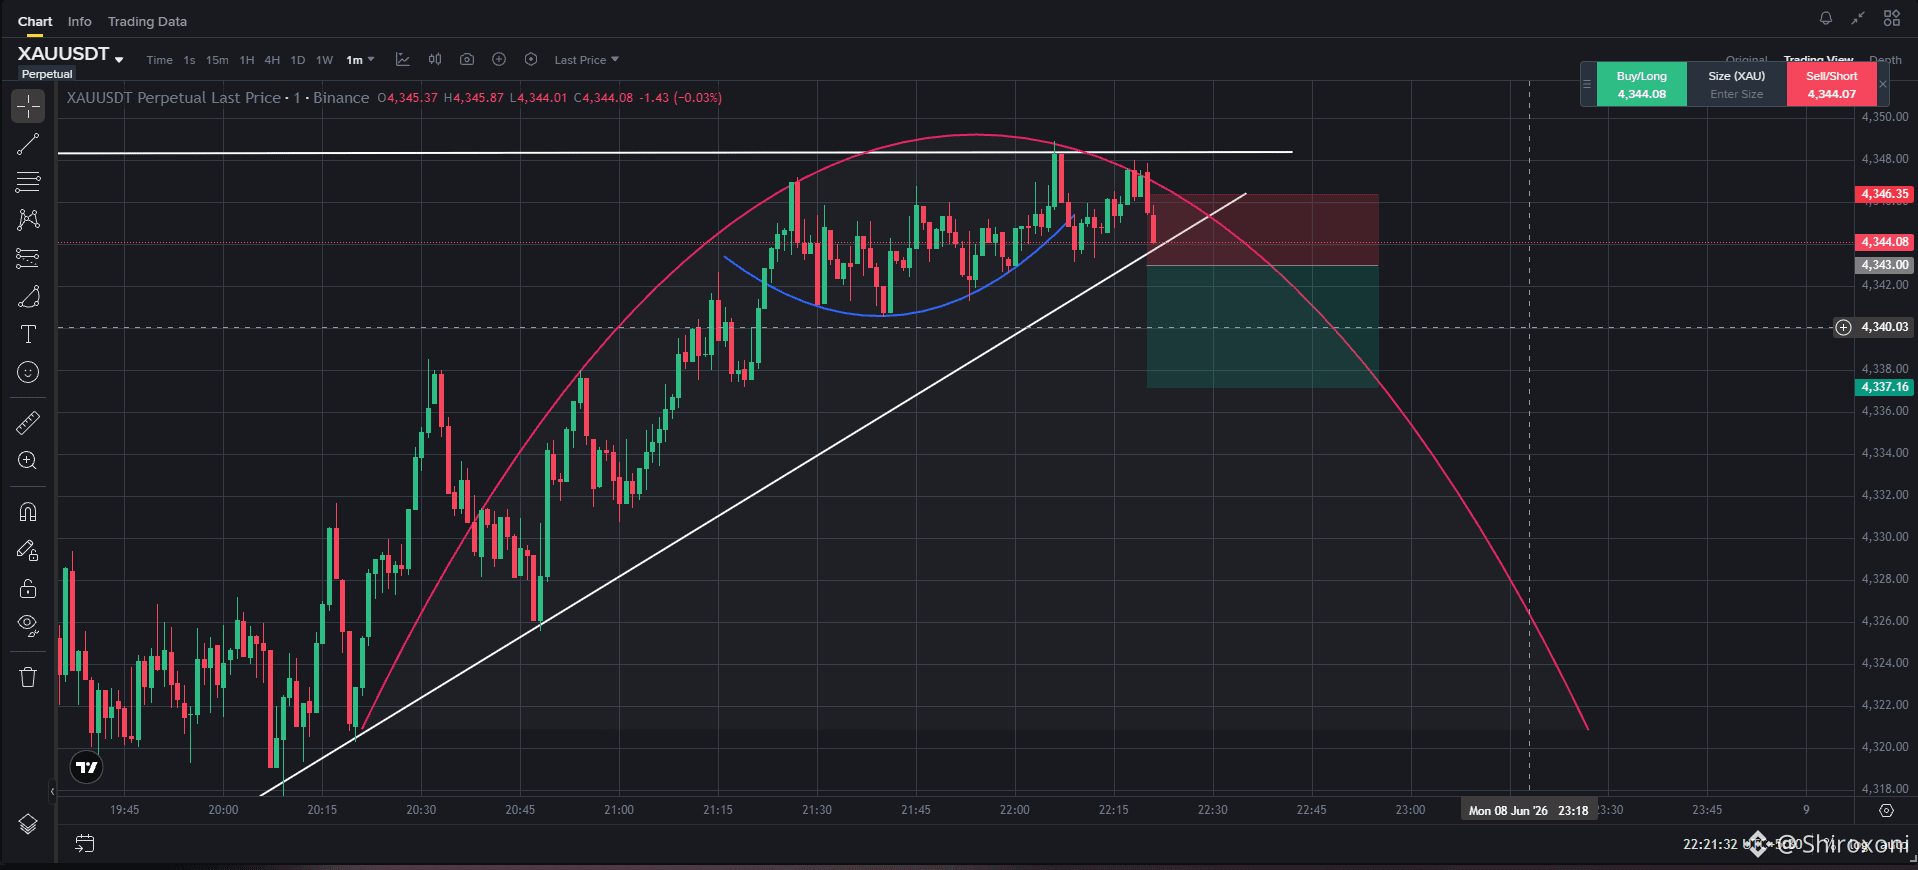The height and width of the screenshot is (870, 1918).
Task: Activate the zoom in tool
Action: point(28,460)
